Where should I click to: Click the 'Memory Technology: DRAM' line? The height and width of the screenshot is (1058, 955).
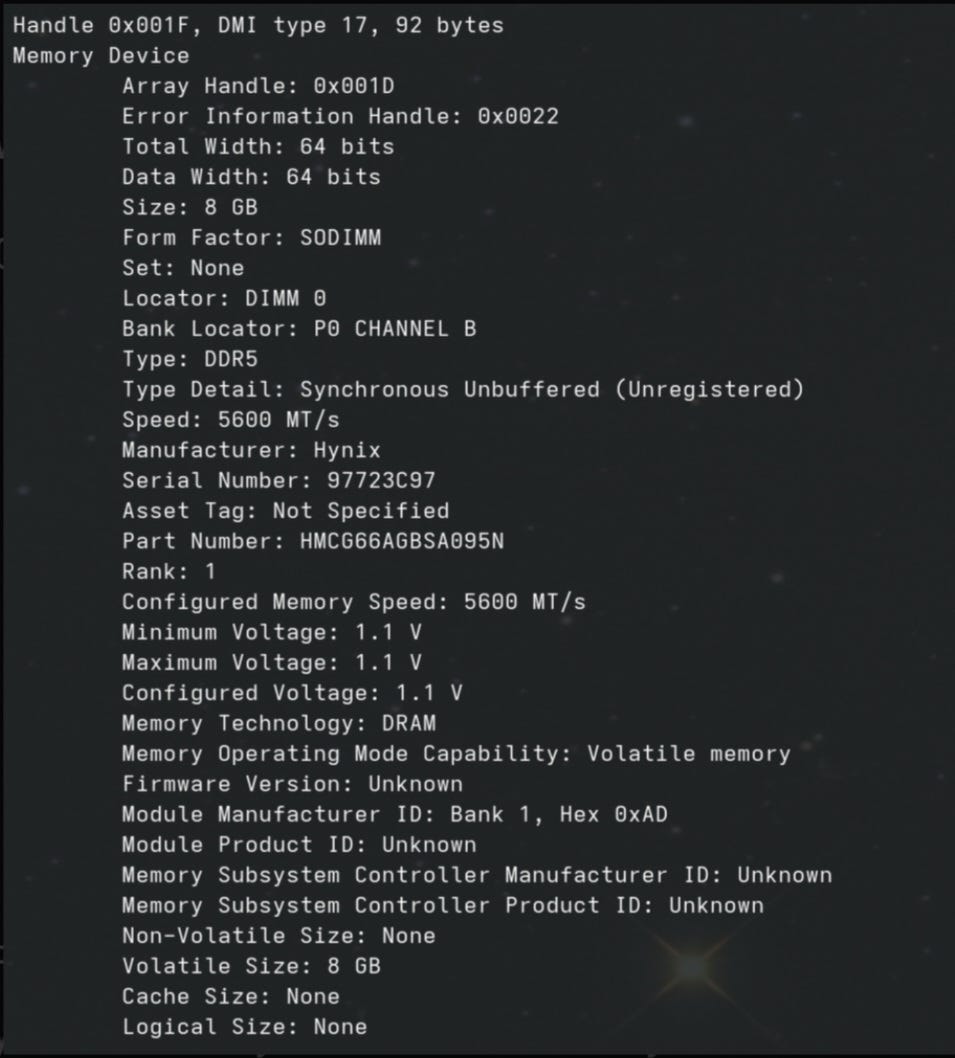(x=278, y=723)
